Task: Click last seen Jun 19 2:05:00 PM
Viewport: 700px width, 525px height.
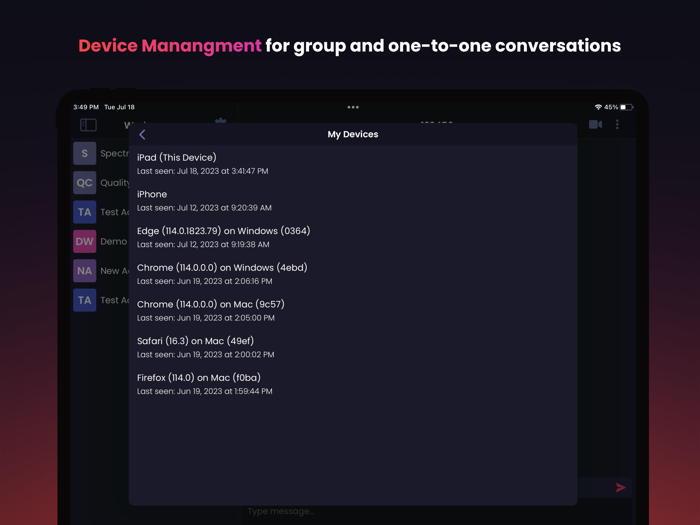Action: point(206,317)
